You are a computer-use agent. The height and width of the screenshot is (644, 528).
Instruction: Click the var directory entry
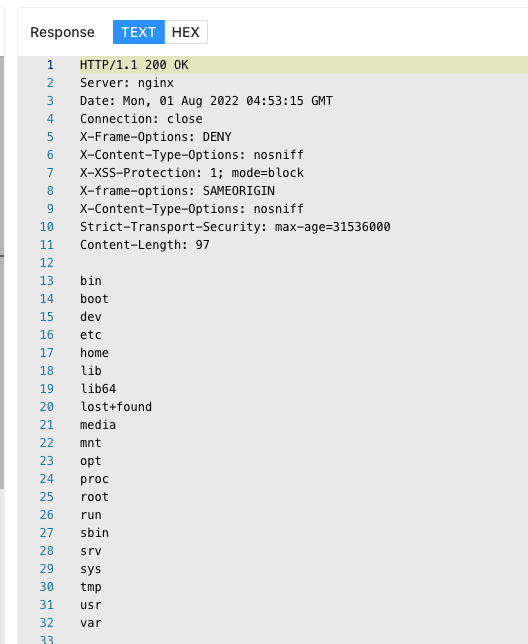tap(91, 623)
